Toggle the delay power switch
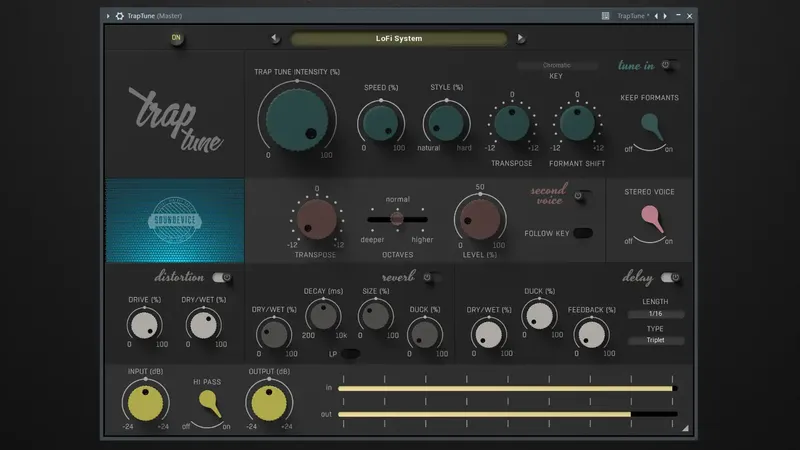Viewport: 800px width, 450px height. (x=670, y=277)
